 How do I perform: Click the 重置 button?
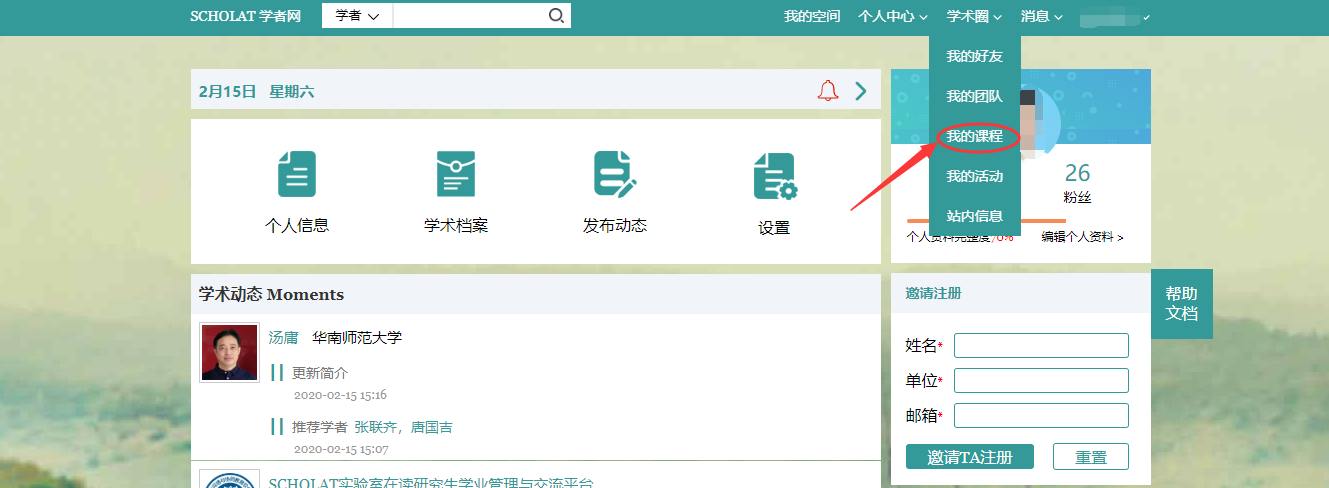tap(1090, 457)
